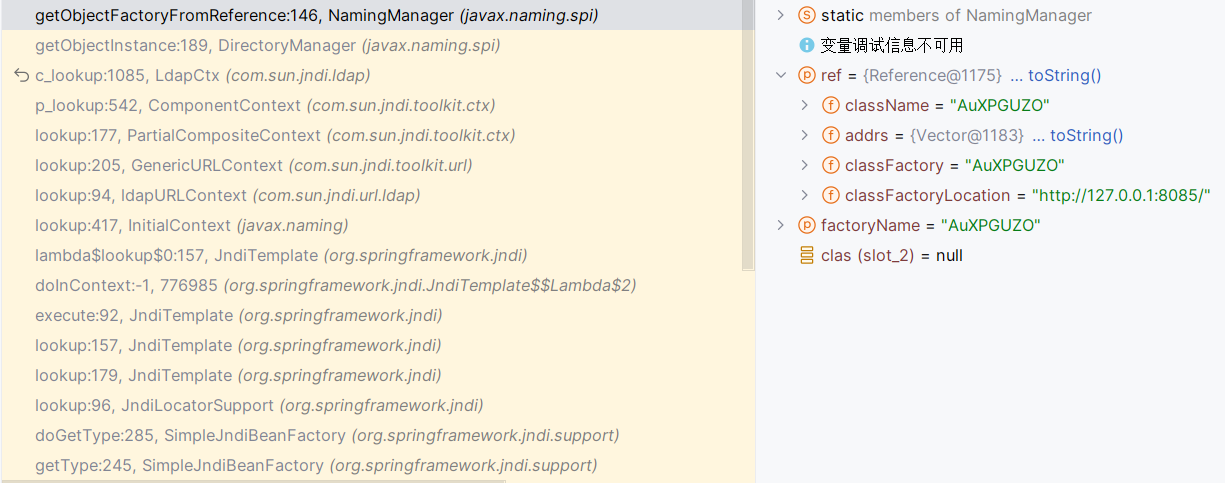
Task: Click the field icon next to classFactory
Action: tap(831, 165)
